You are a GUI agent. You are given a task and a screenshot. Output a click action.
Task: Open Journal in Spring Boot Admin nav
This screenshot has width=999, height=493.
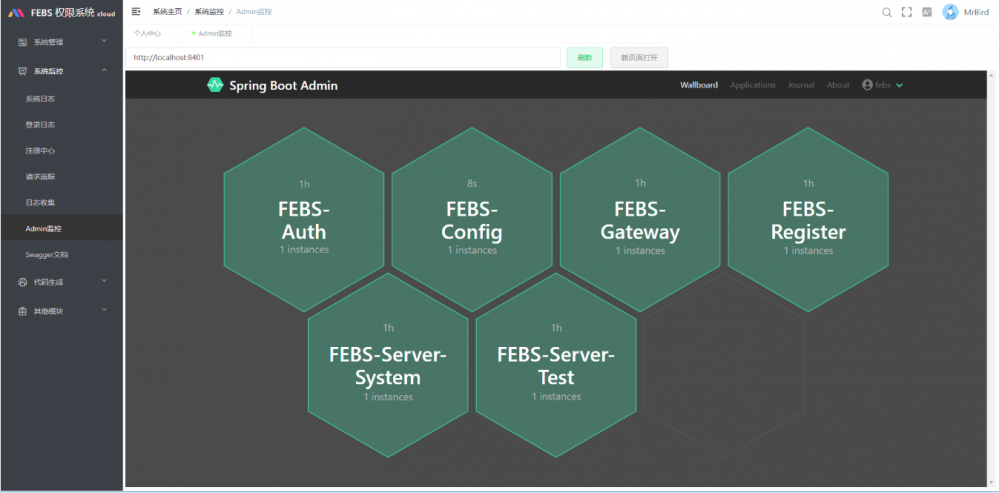coord(801,85)
